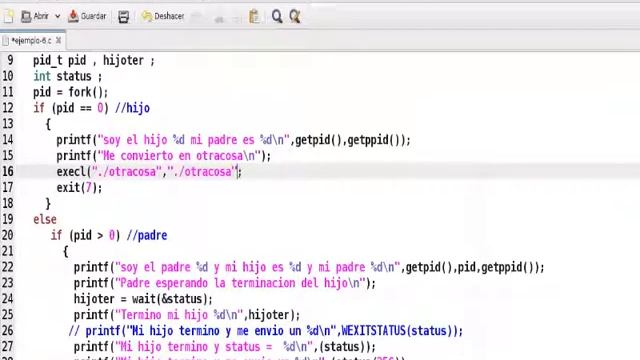Click 'if (pid > 0)' on line 20
This screenshot has width=640, height=360.
pos(85,236)
